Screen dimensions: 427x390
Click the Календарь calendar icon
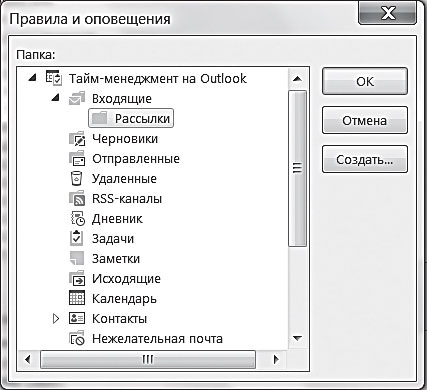click(77, 298)
